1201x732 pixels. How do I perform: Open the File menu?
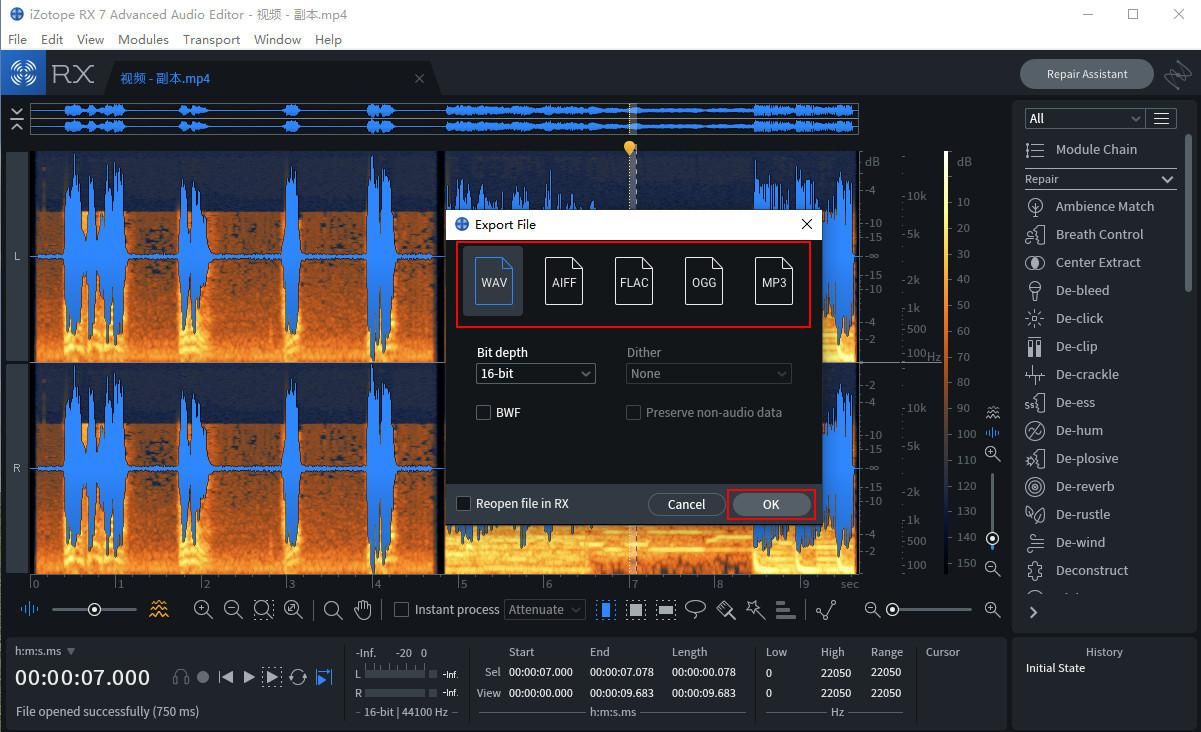[x=17, y=39]
